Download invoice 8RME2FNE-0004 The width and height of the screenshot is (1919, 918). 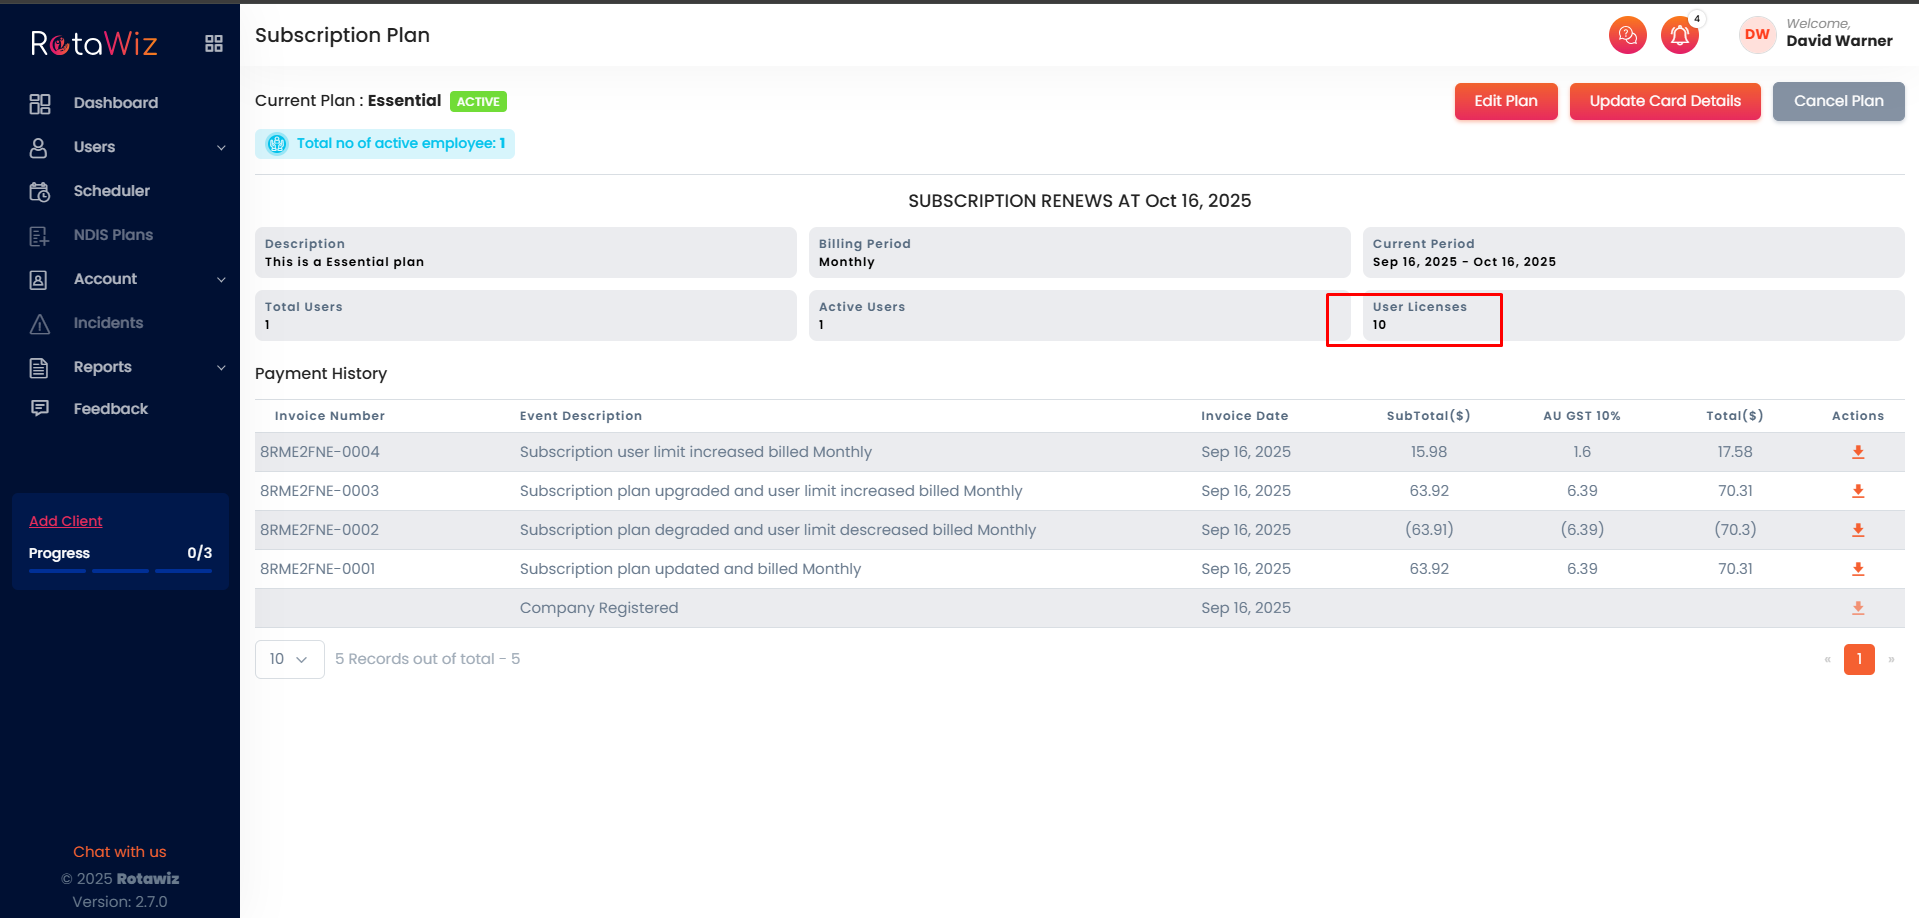[x=1857, y=452]
